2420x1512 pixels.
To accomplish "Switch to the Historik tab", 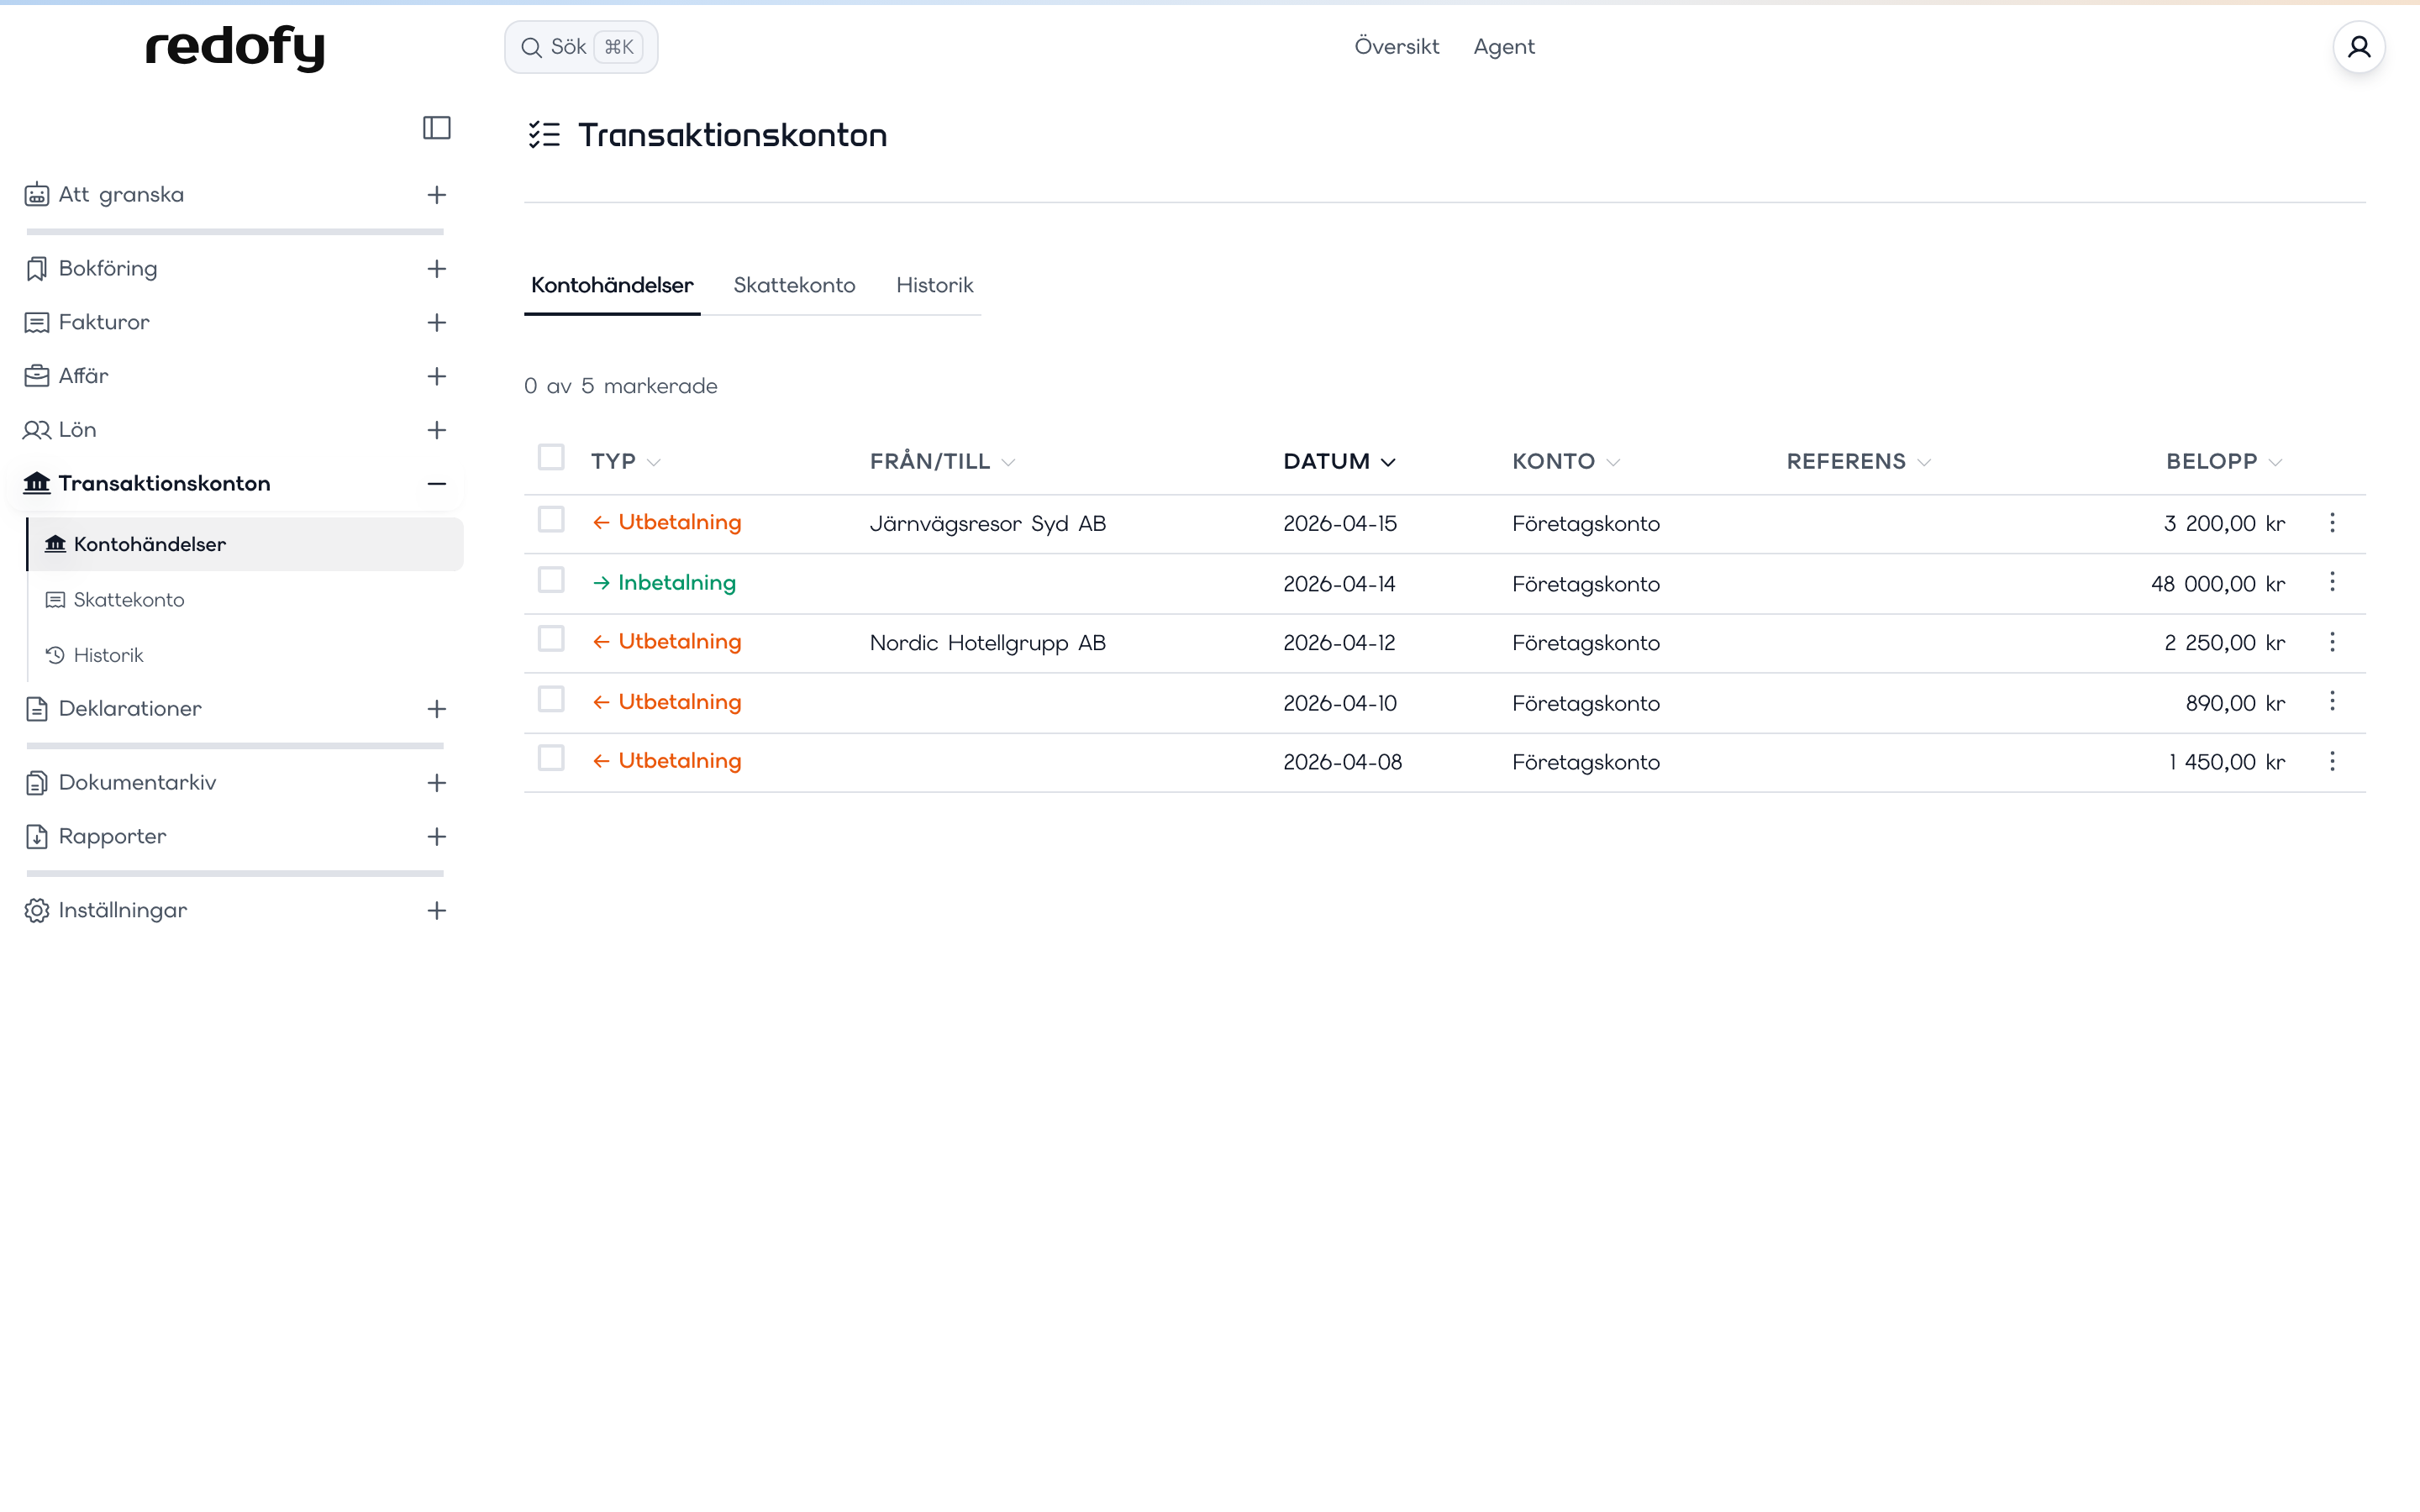I will 934,286.
